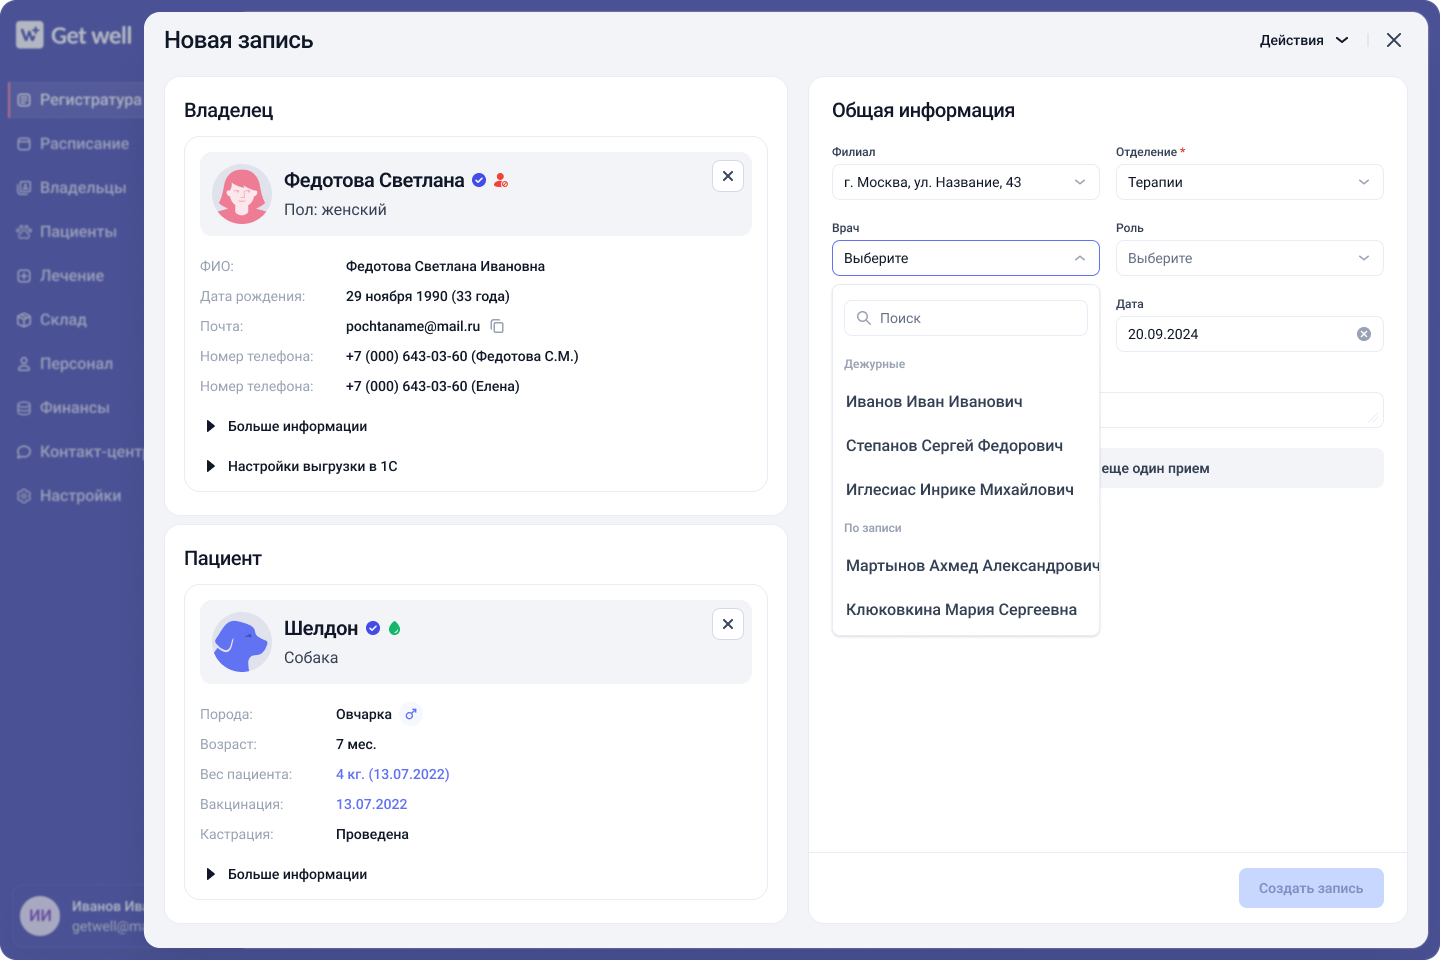Screen dimensions: 1440x960
Task: Select doctor Степанов Сергей Федорович
Action: point(966,446)
